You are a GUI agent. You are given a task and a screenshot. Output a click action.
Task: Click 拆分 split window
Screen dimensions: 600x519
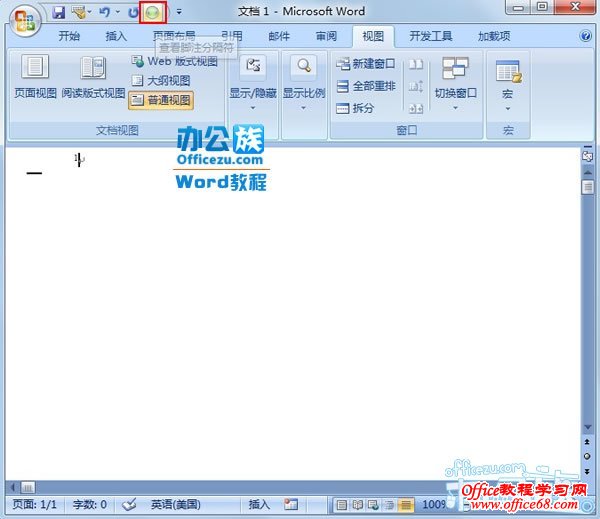click(x=354, y=108)
